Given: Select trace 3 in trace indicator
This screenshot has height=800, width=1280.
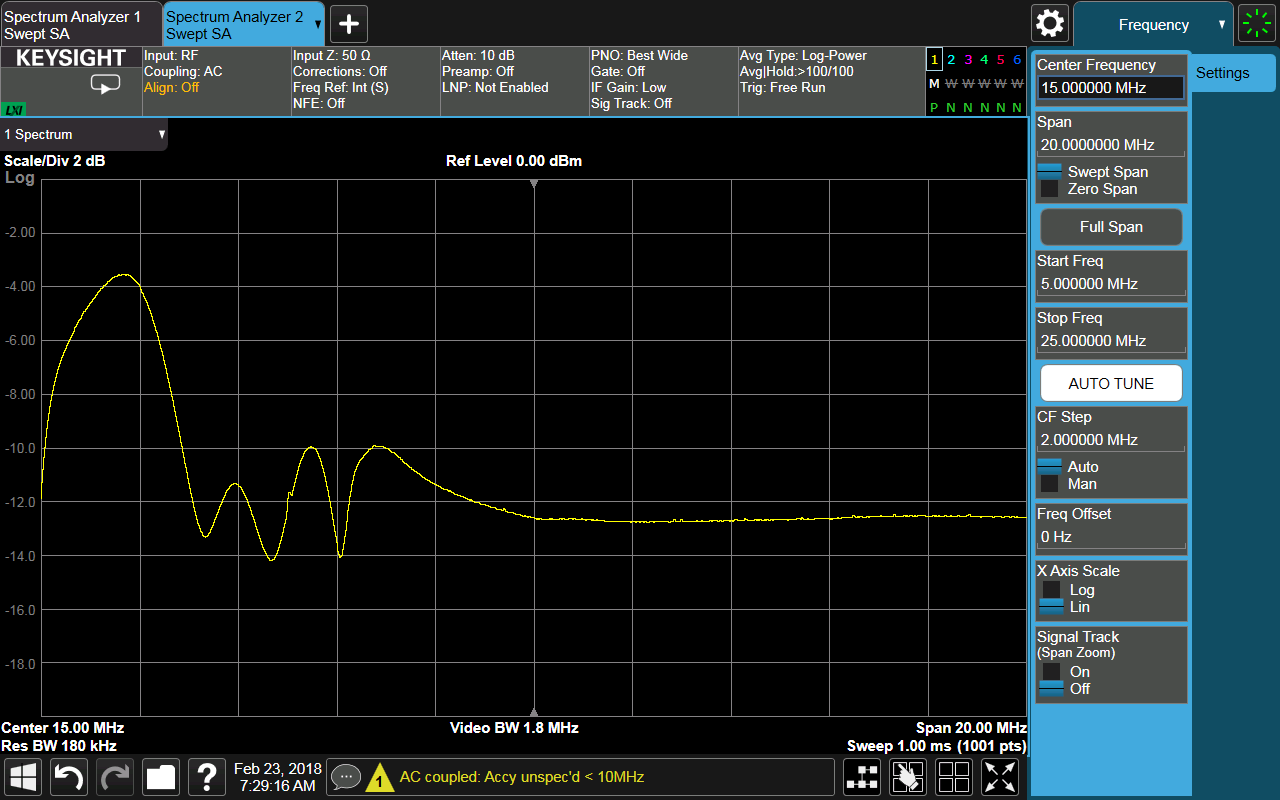Looking at the screenshot, I should coord(968,60).
